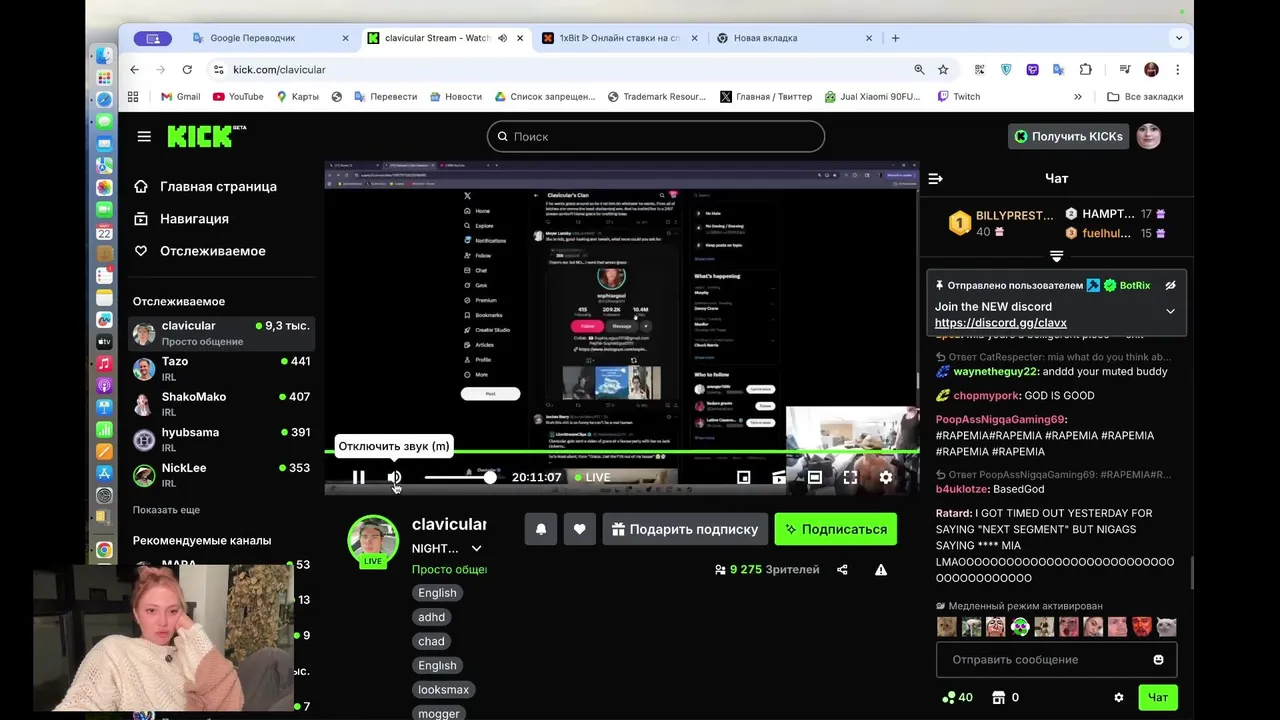The height and width of the screenshot is (720, 1280).
Task: Open Chrome media controls icon
Action: tap(1125, 69)
